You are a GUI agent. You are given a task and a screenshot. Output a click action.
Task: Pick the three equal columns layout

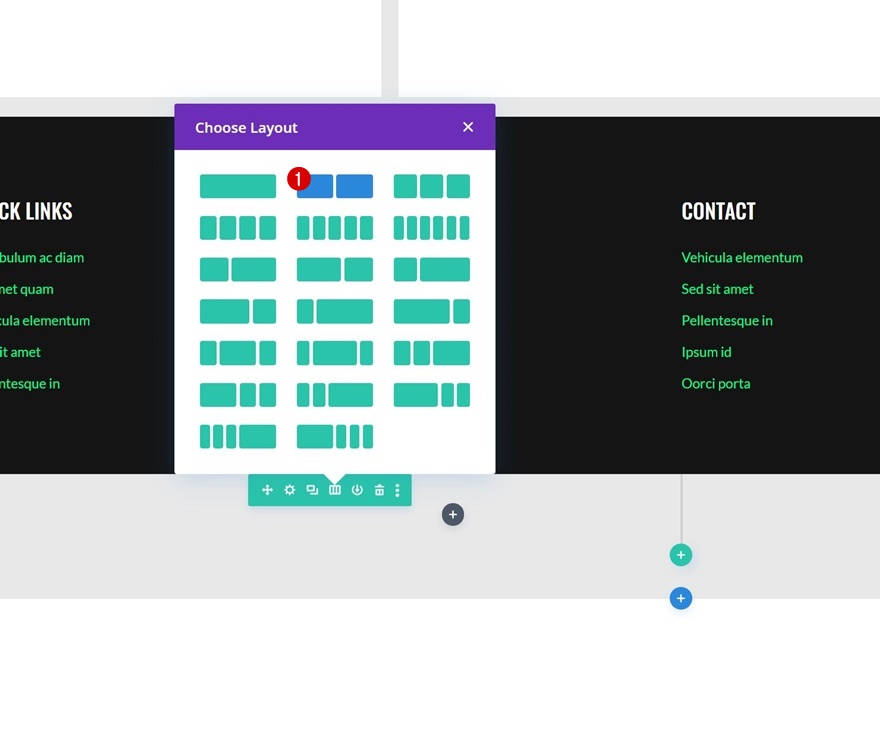tap(432, 186)
